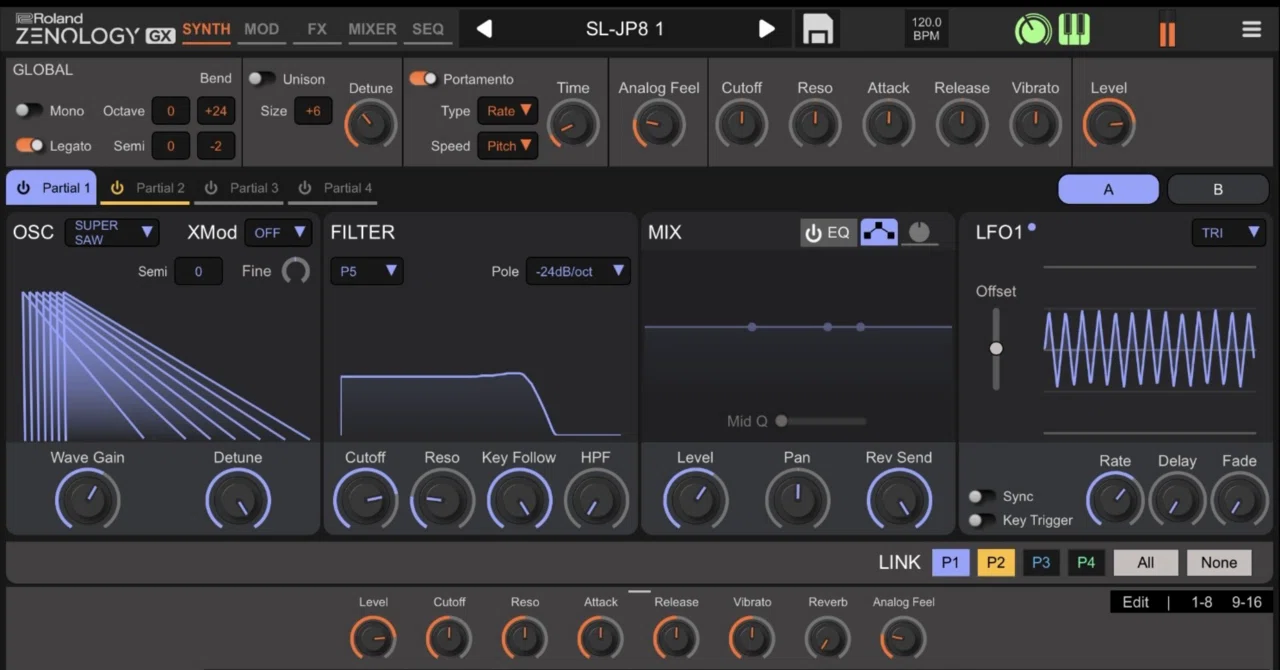
Task: Load the previous preset with left arrow
Action: (484, 29)
